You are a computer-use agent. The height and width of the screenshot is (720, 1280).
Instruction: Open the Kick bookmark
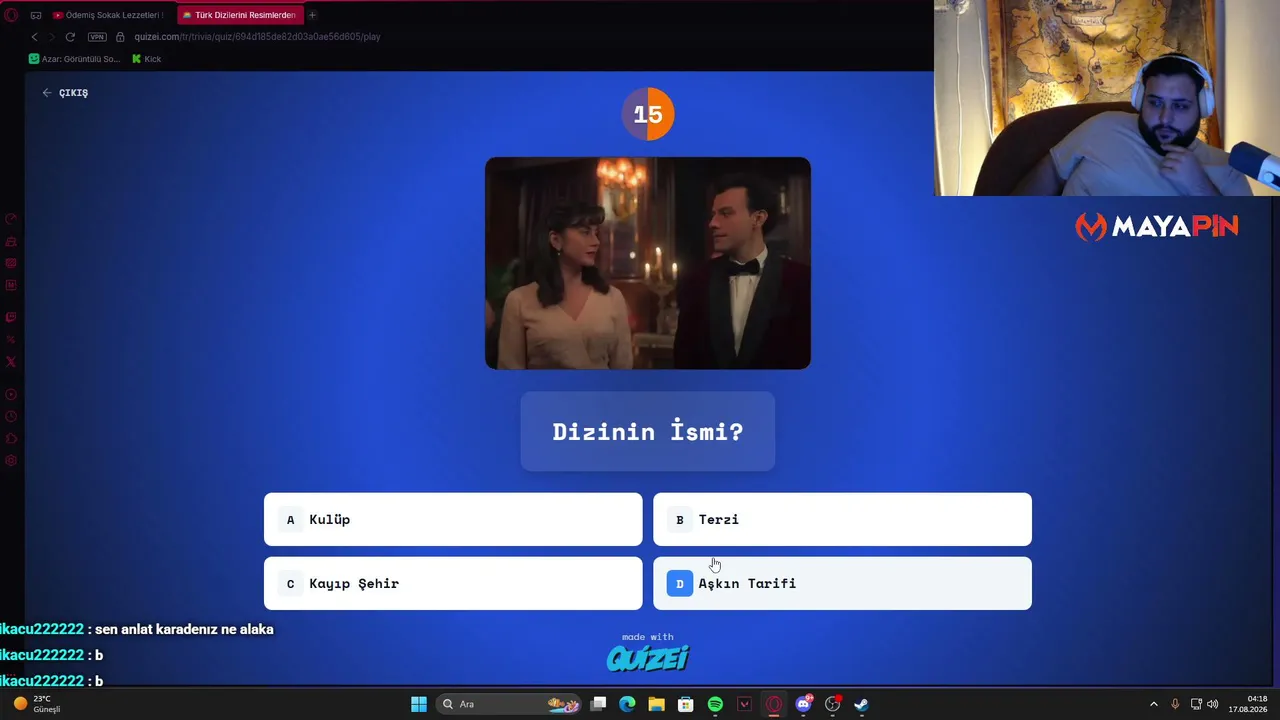(146, 59)
